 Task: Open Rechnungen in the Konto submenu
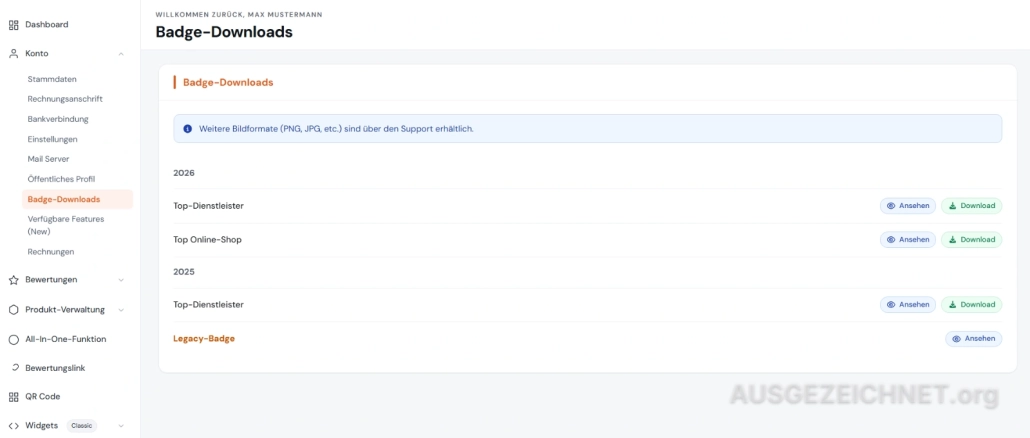(x=51, y=252)
